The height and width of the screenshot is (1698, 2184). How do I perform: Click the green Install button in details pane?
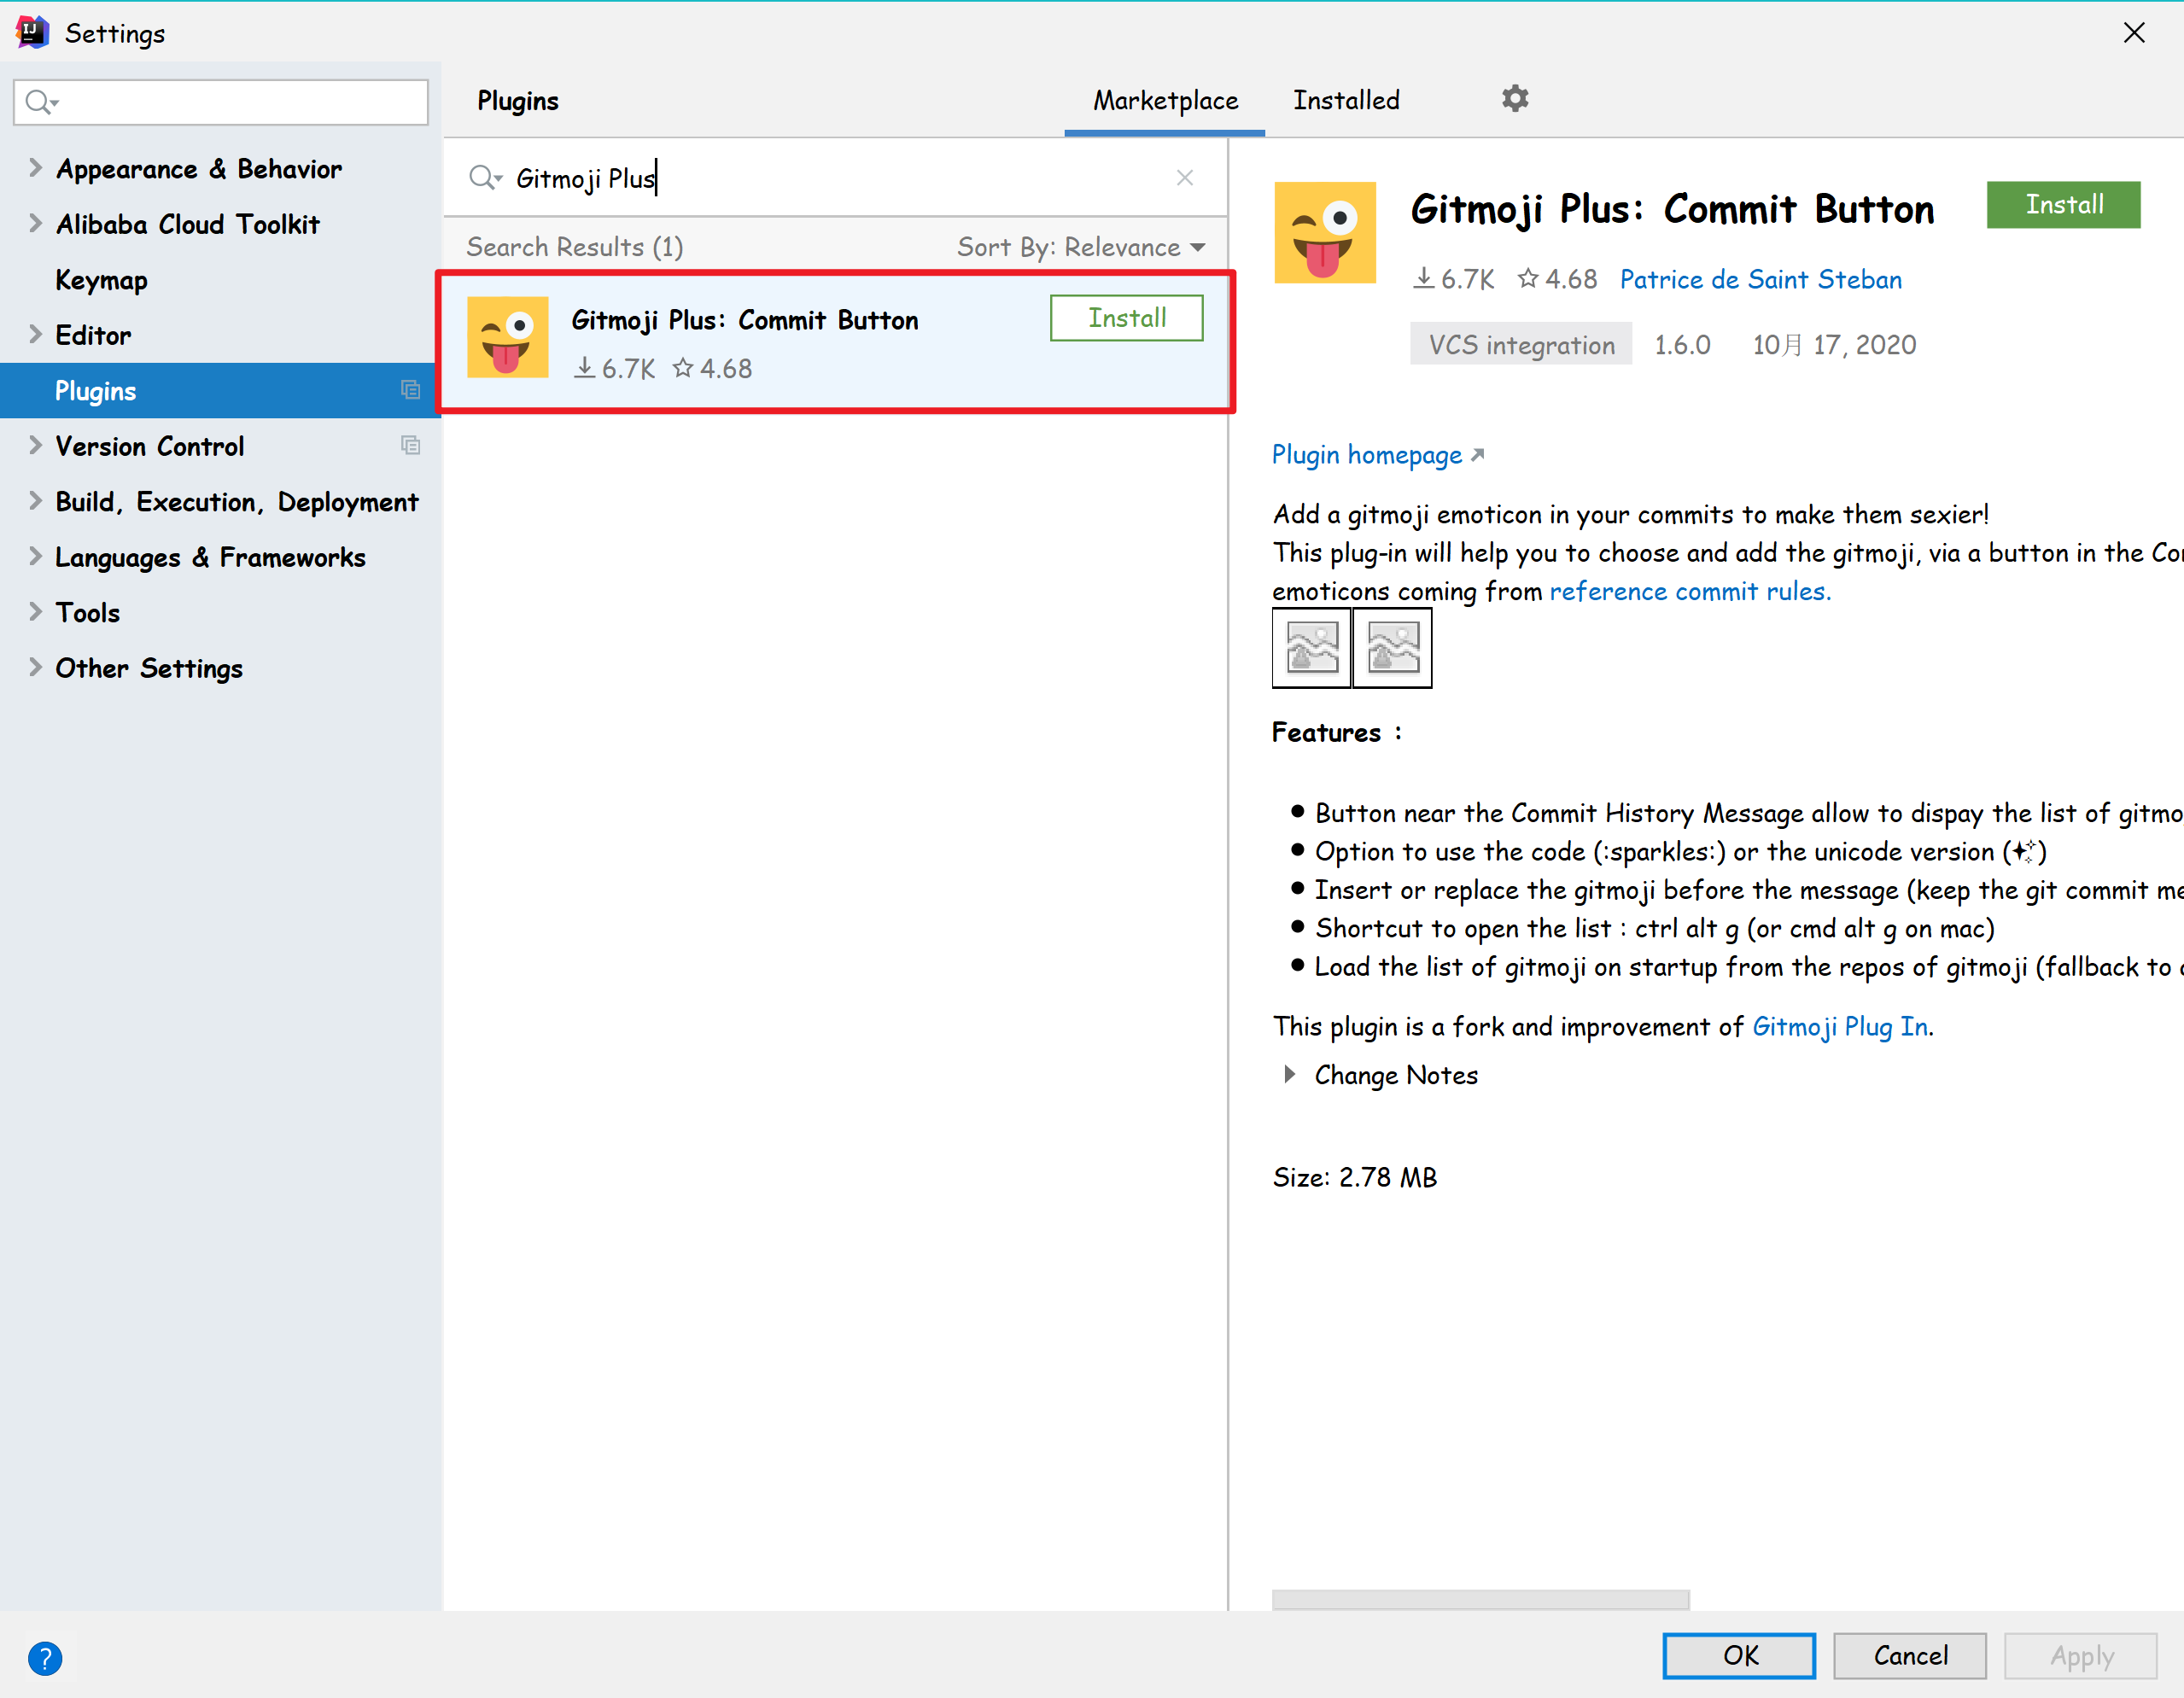(2062, 205)
